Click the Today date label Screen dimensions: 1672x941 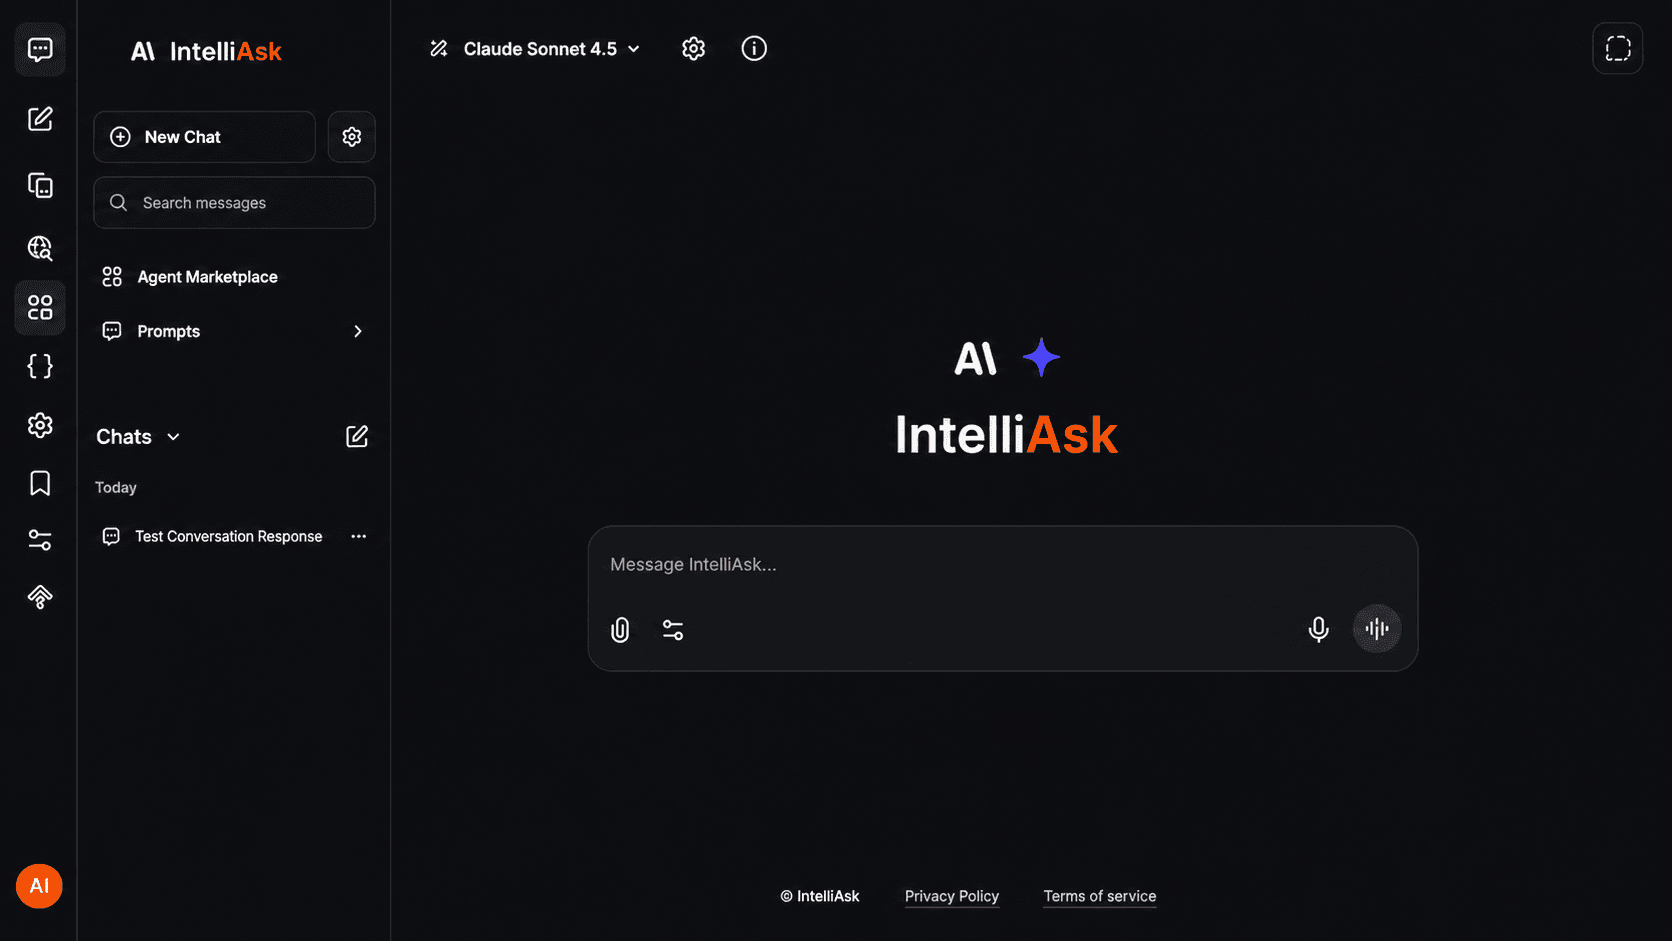[116, 488]
